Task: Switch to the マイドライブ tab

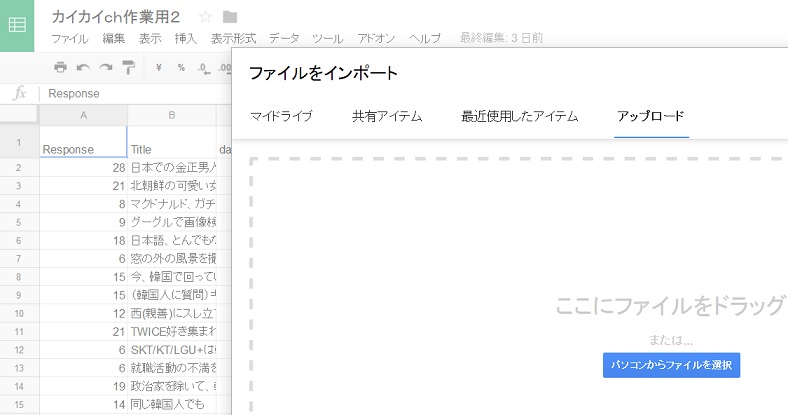Action: pos(281,116)
